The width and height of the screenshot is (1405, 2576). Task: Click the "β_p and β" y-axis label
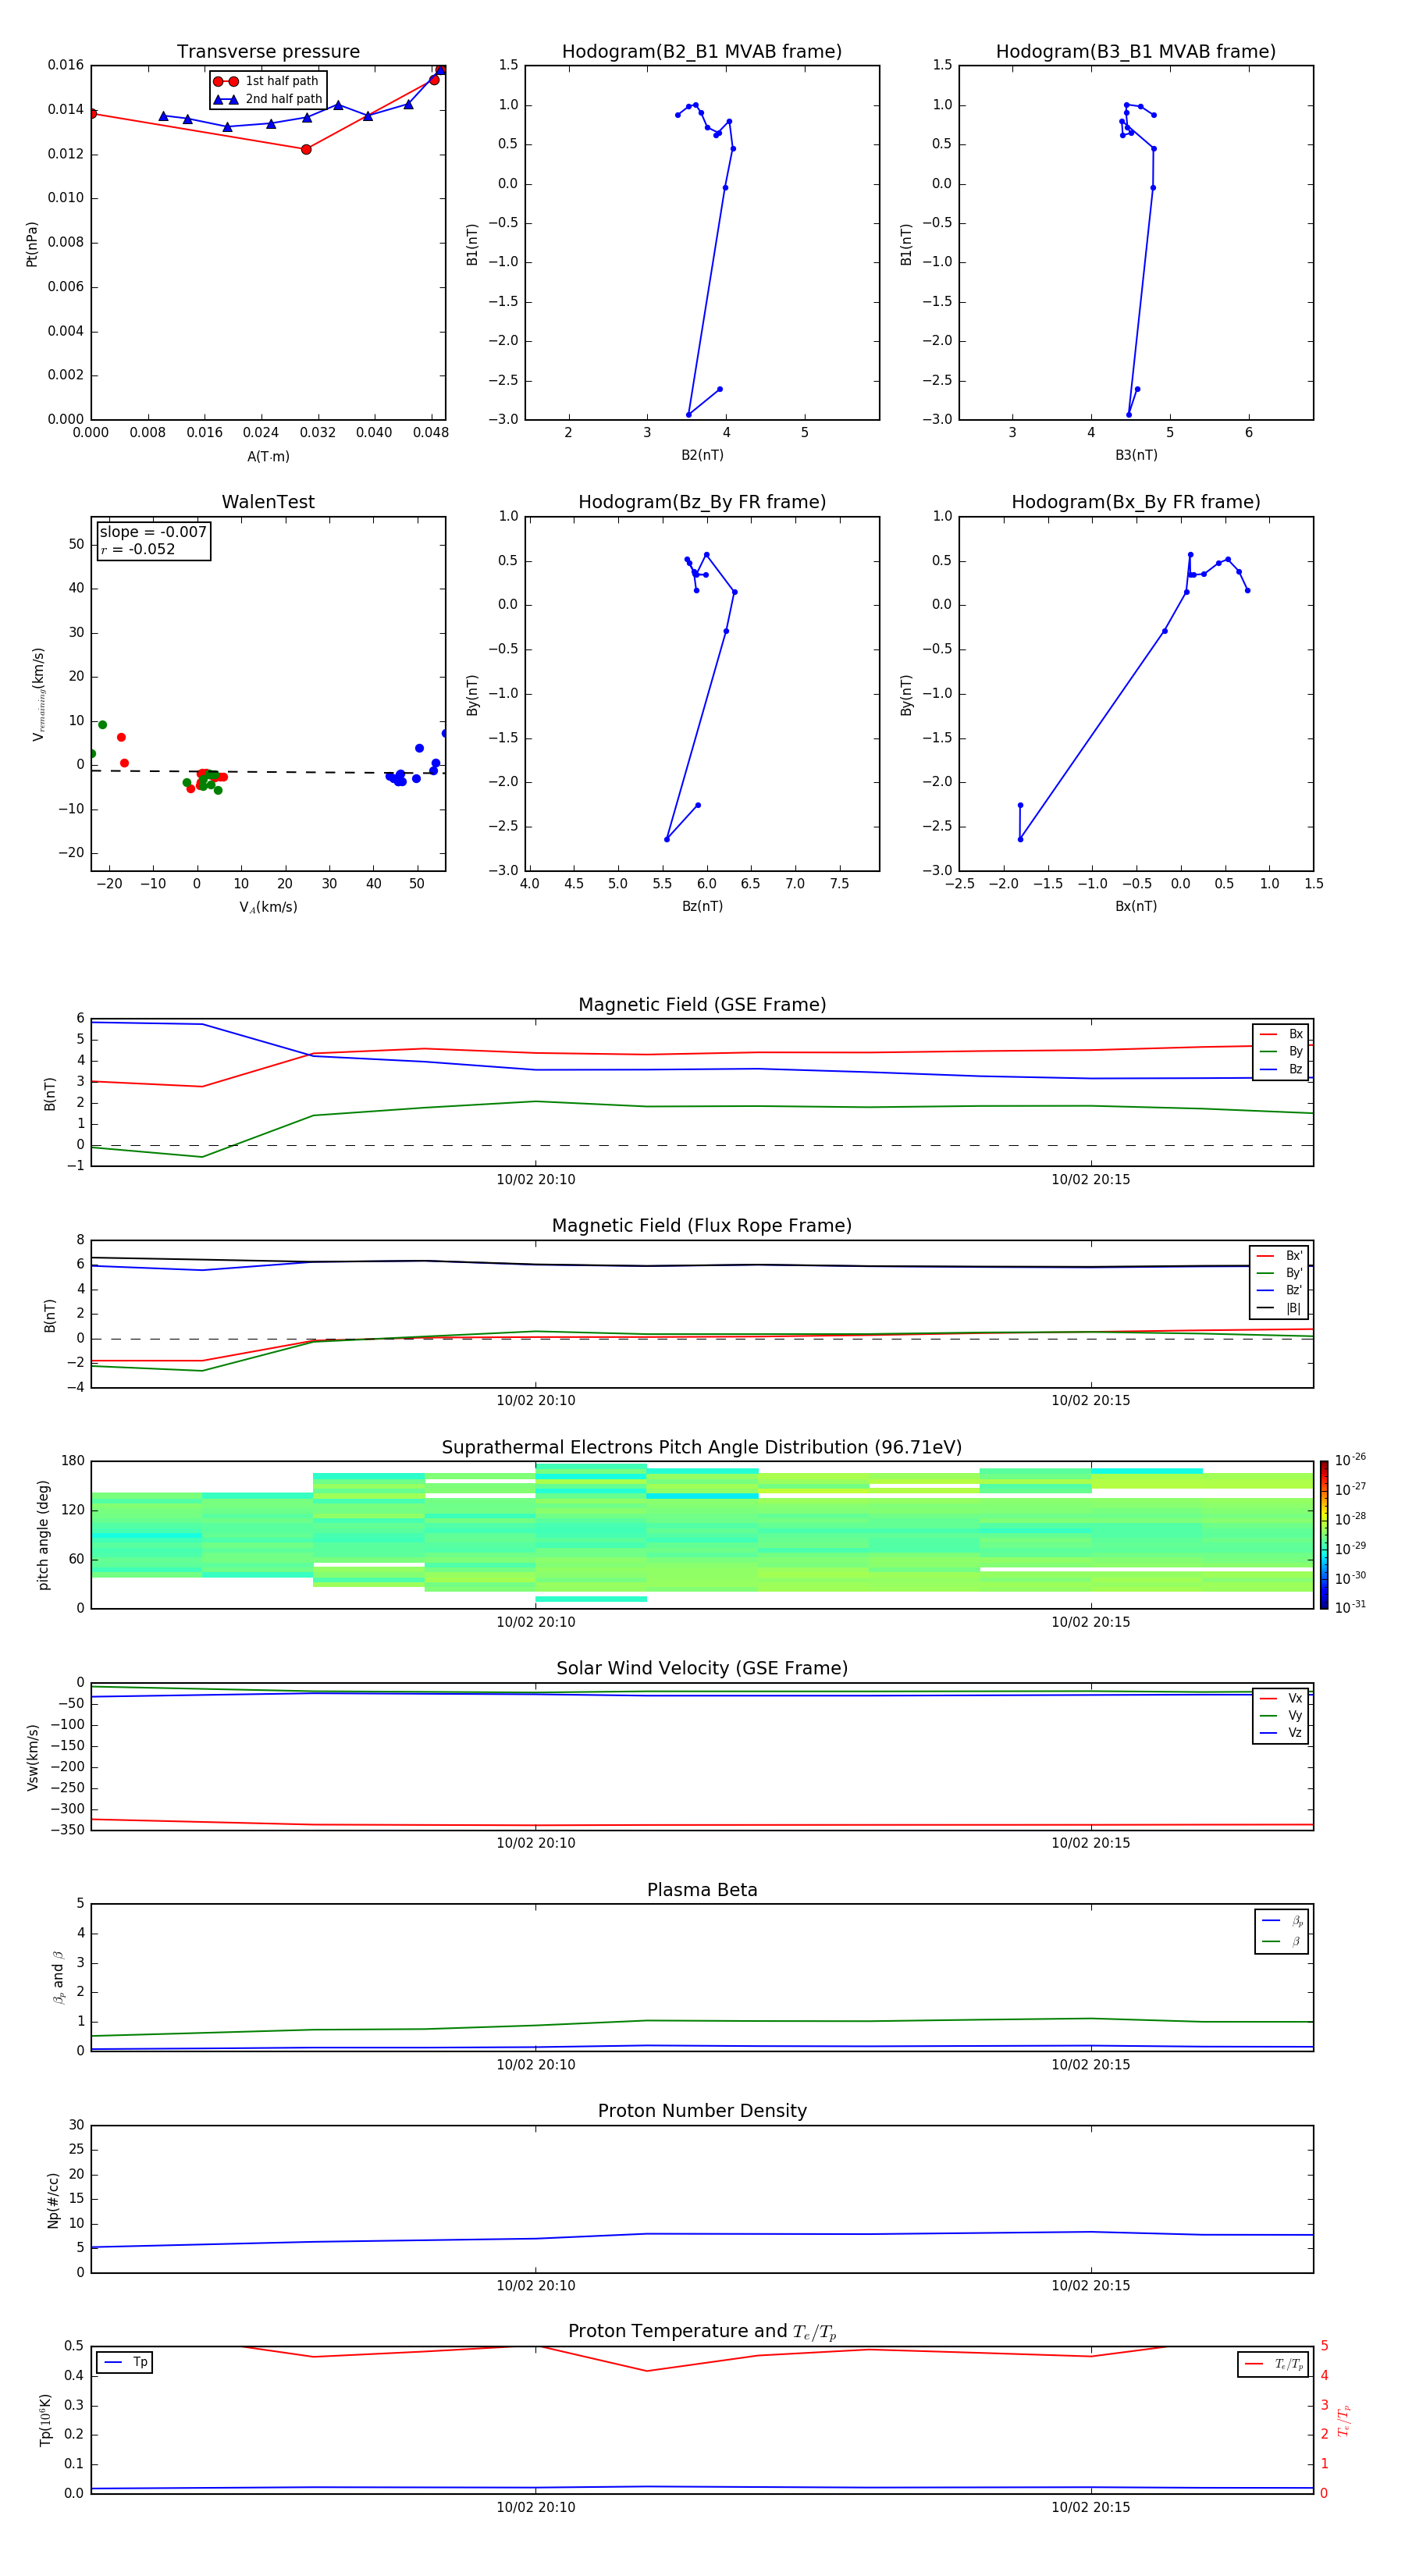pyautogui.click(x=58, y=1977)
